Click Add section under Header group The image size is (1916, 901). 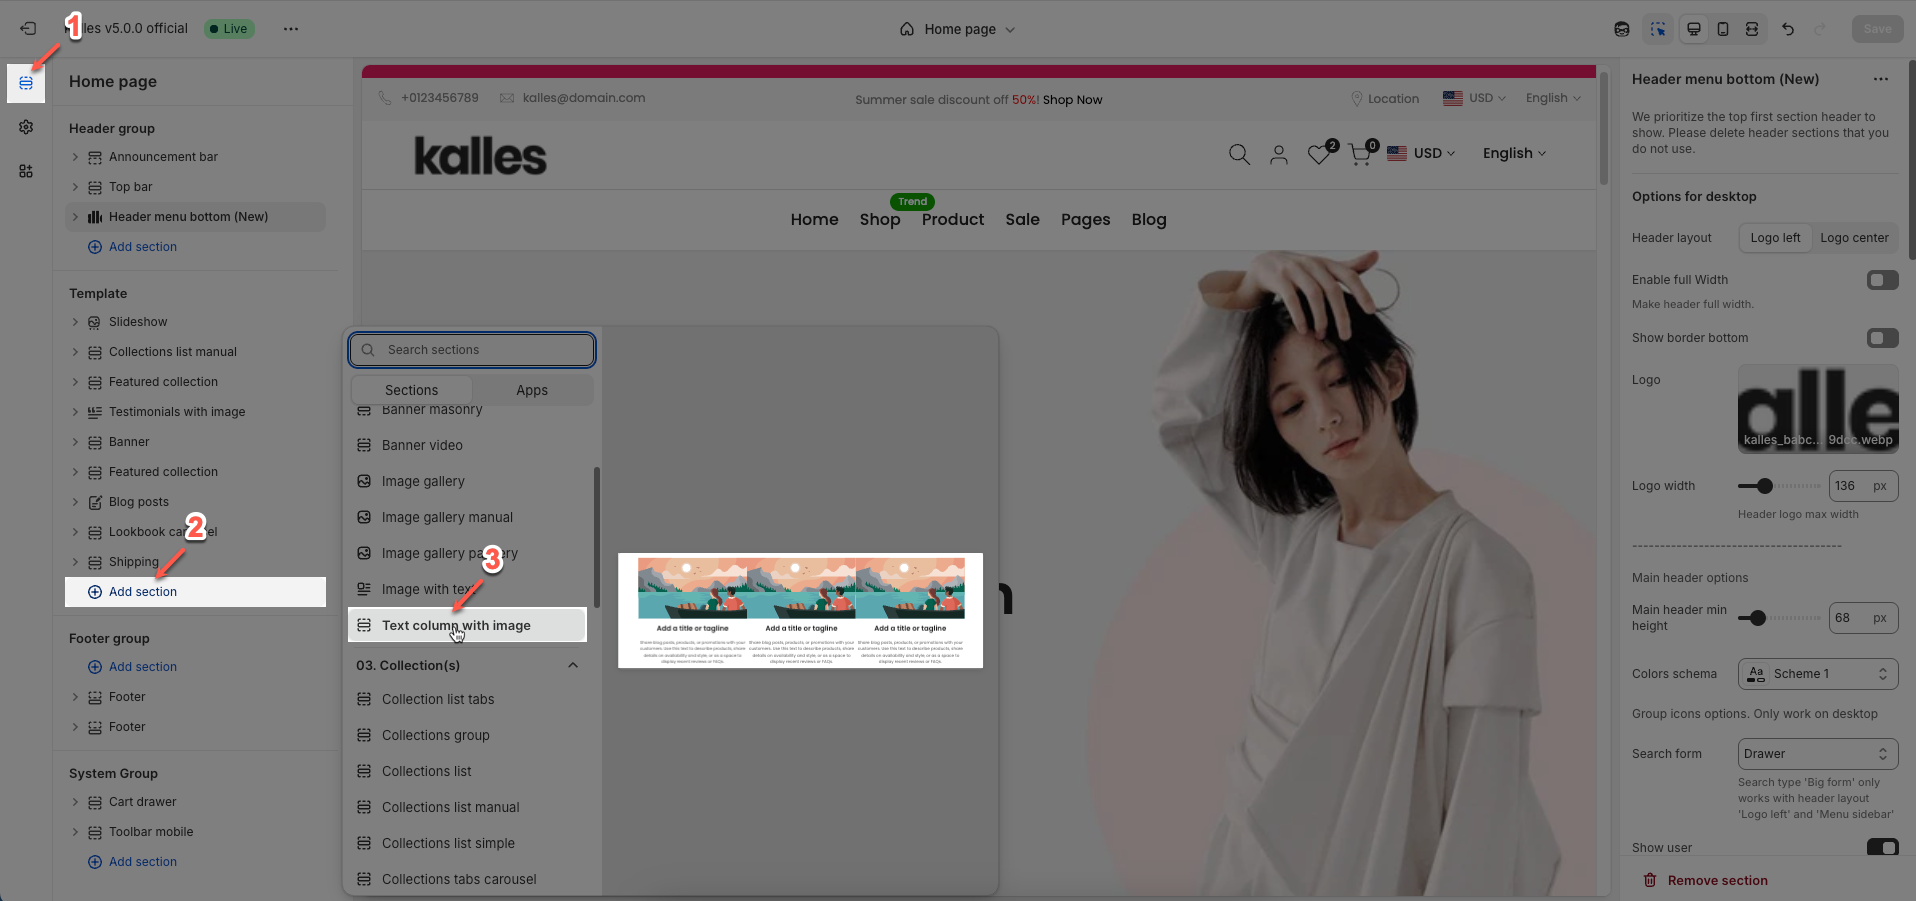click(x=143, y=247)
